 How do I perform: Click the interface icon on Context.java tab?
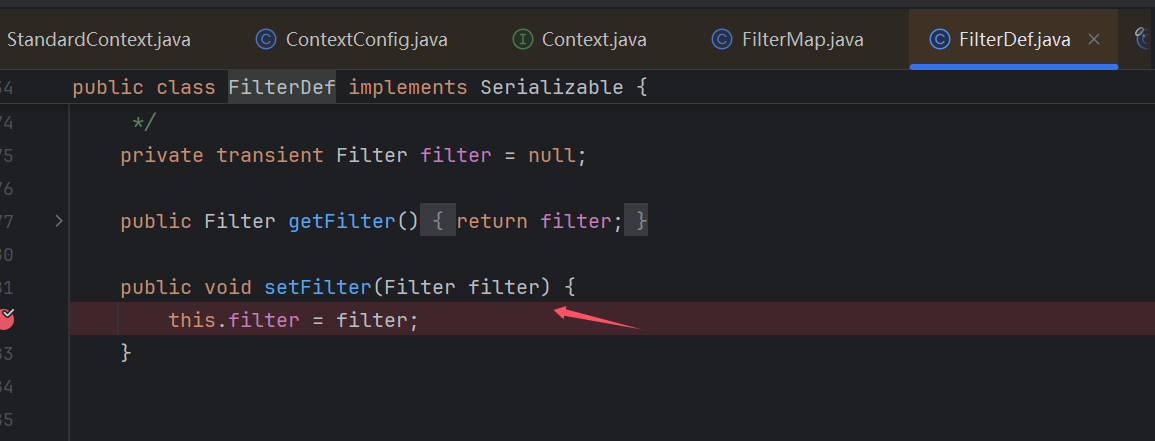click(523, 39)
